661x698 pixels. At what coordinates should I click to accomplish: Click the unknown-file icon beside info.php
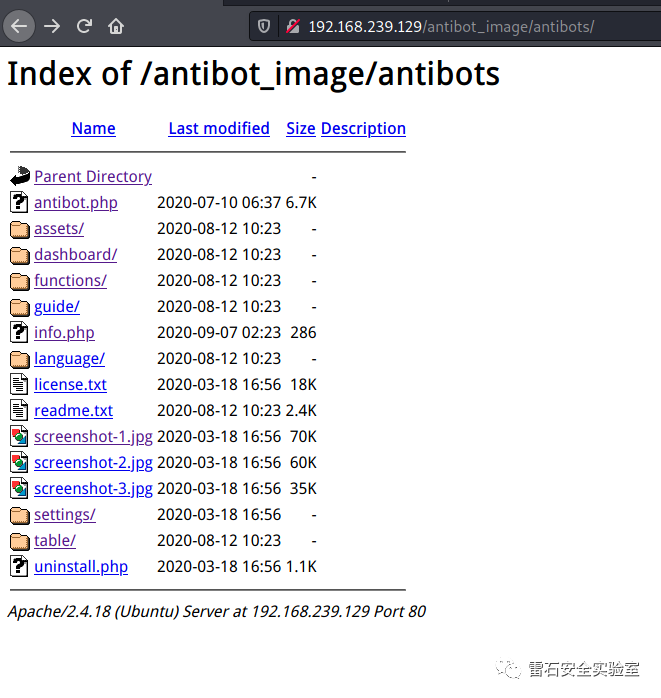pos(19,332)
